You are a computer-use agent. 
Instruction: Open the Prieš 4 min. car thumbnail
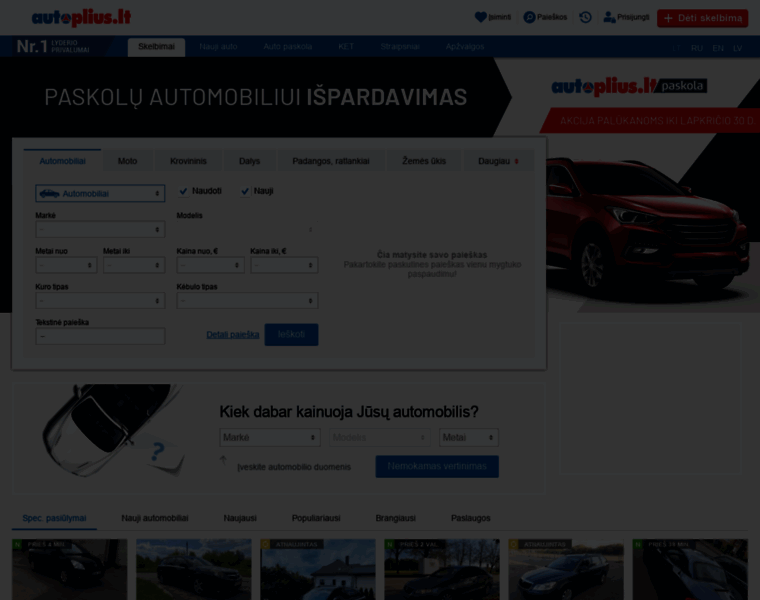pyautogui.click(x=70, y=569)
